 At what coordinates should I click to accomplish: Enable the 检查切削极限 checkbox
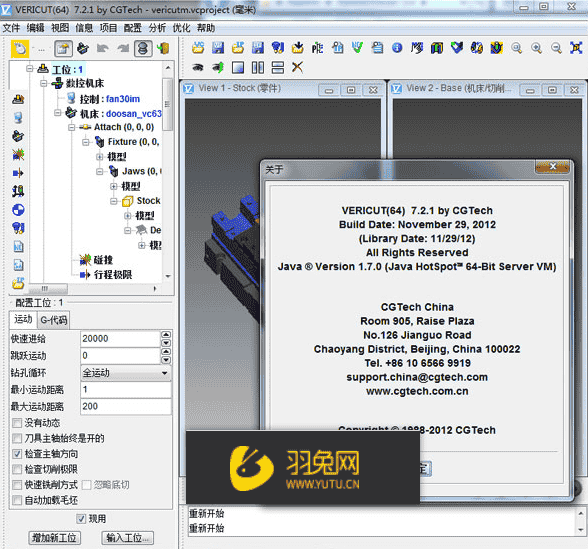[x=17, y=469]
